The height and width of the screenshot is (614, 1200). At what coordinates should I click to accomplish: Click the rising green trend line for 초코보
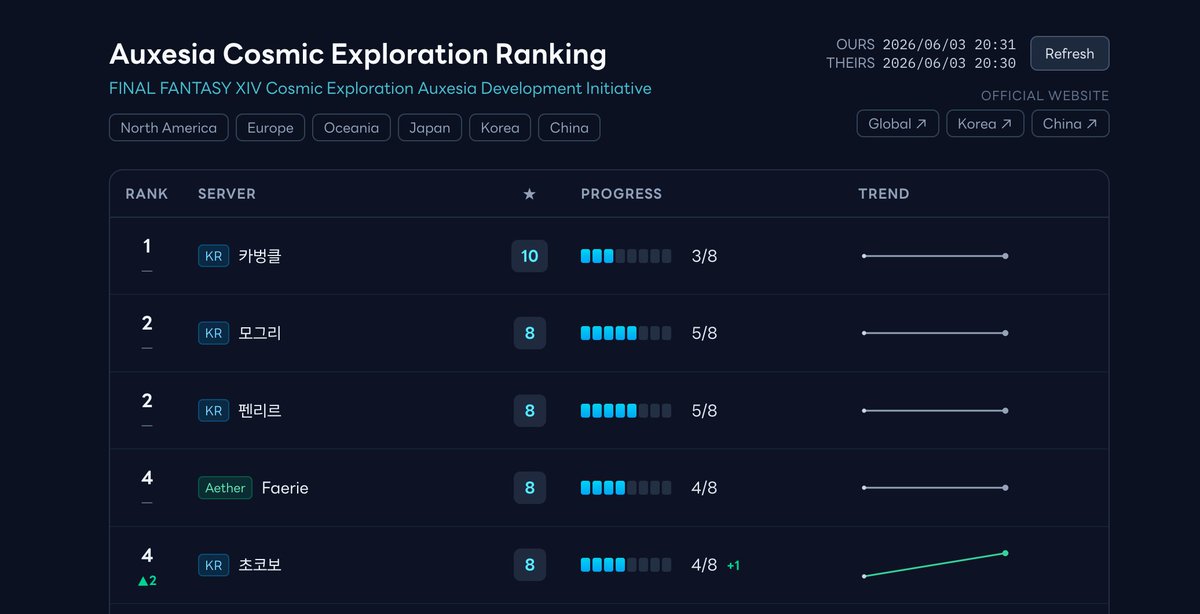934,565
